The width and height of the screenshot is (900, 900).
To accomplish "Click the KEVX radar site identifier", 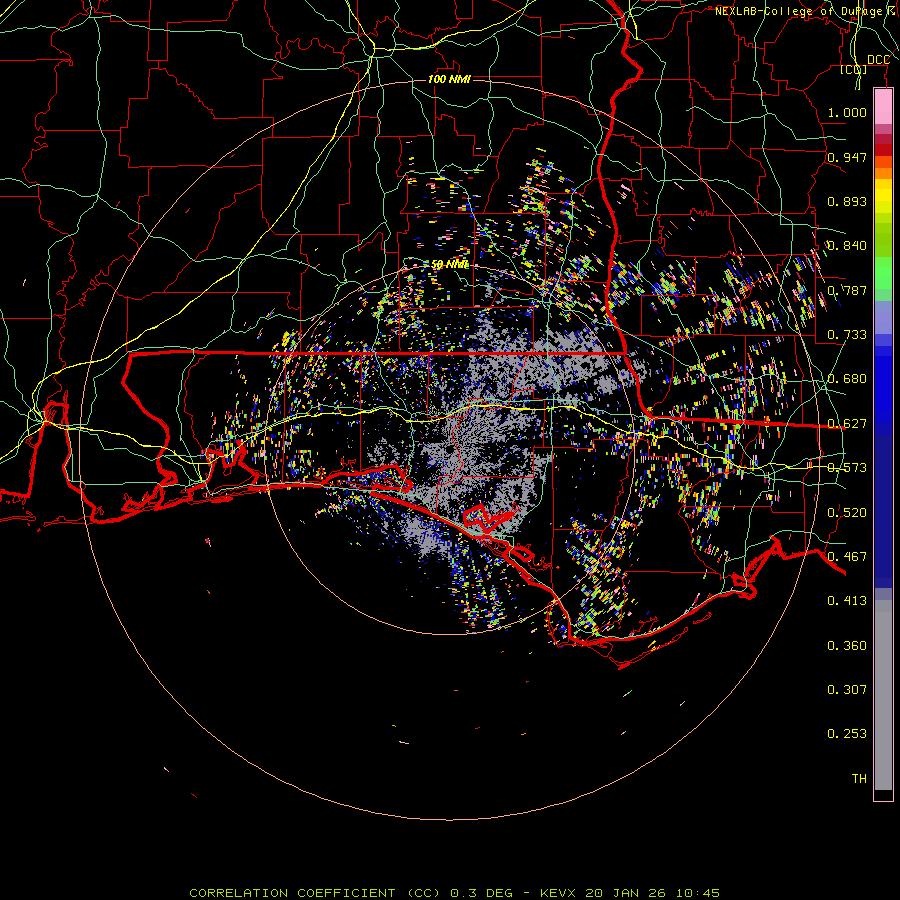I will coord(557,893).
